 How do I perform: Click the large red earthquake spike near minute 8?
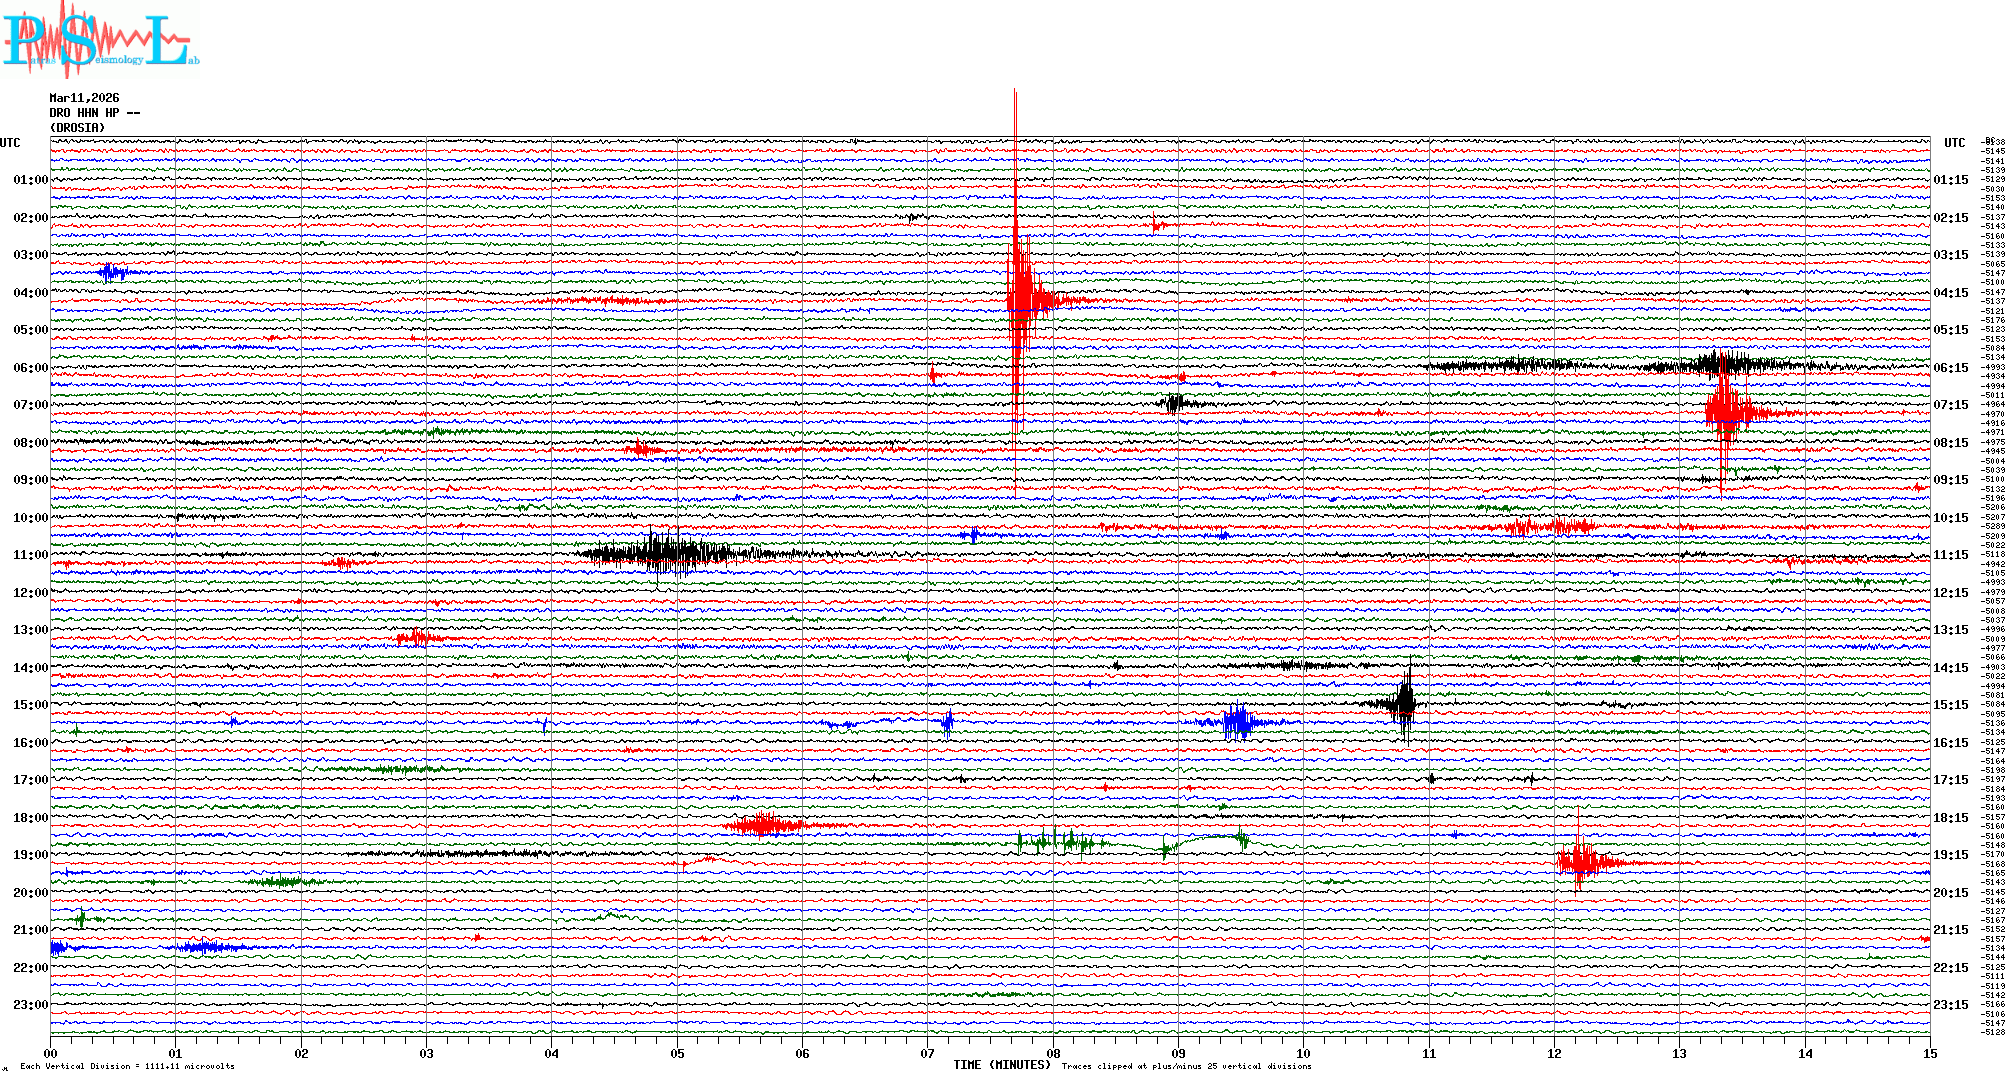click(x=1018, y=298)
